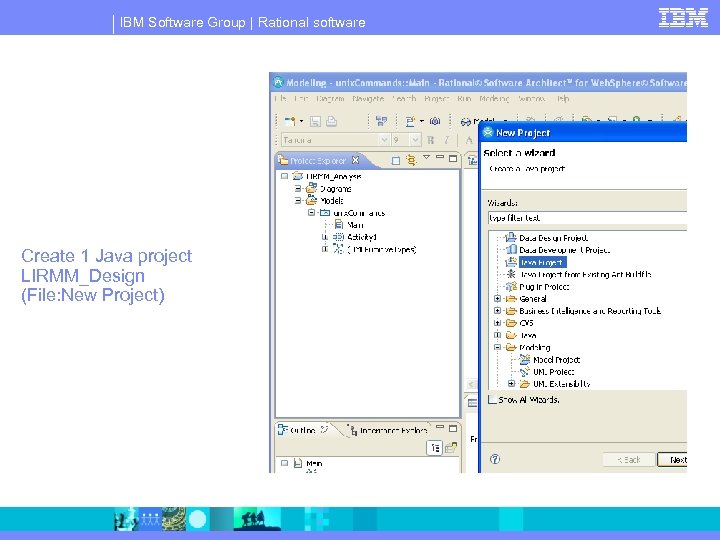Click the Plug-in Project icon

[511, 286]
